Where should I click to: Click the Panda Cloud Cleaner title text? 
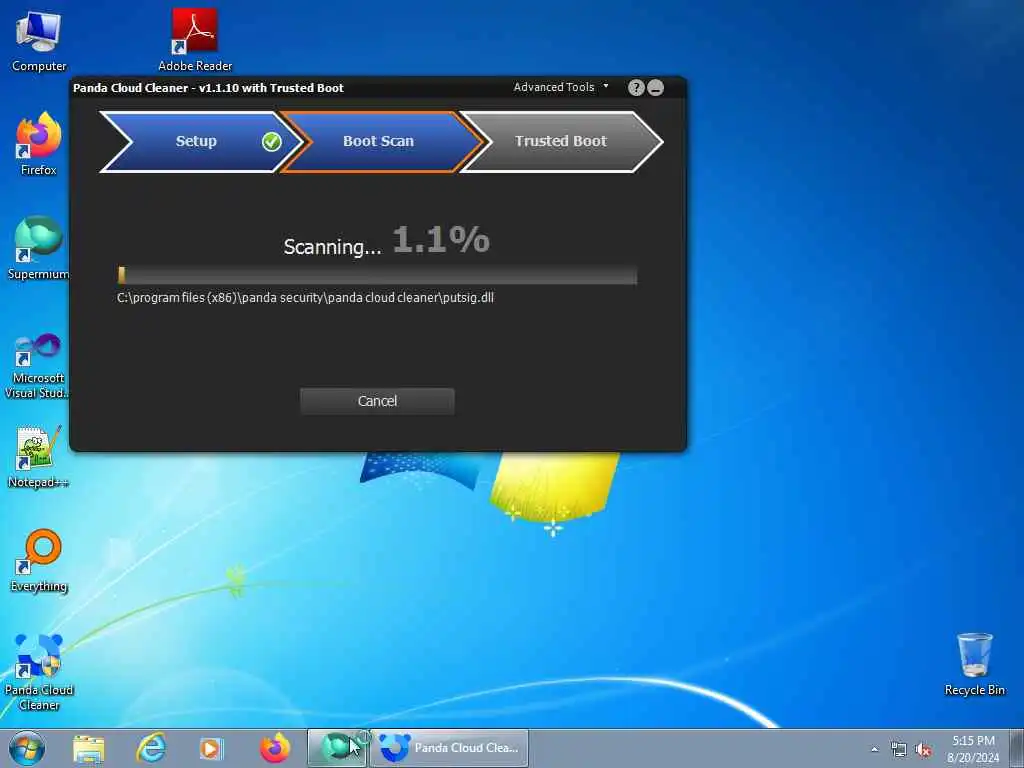208,88
